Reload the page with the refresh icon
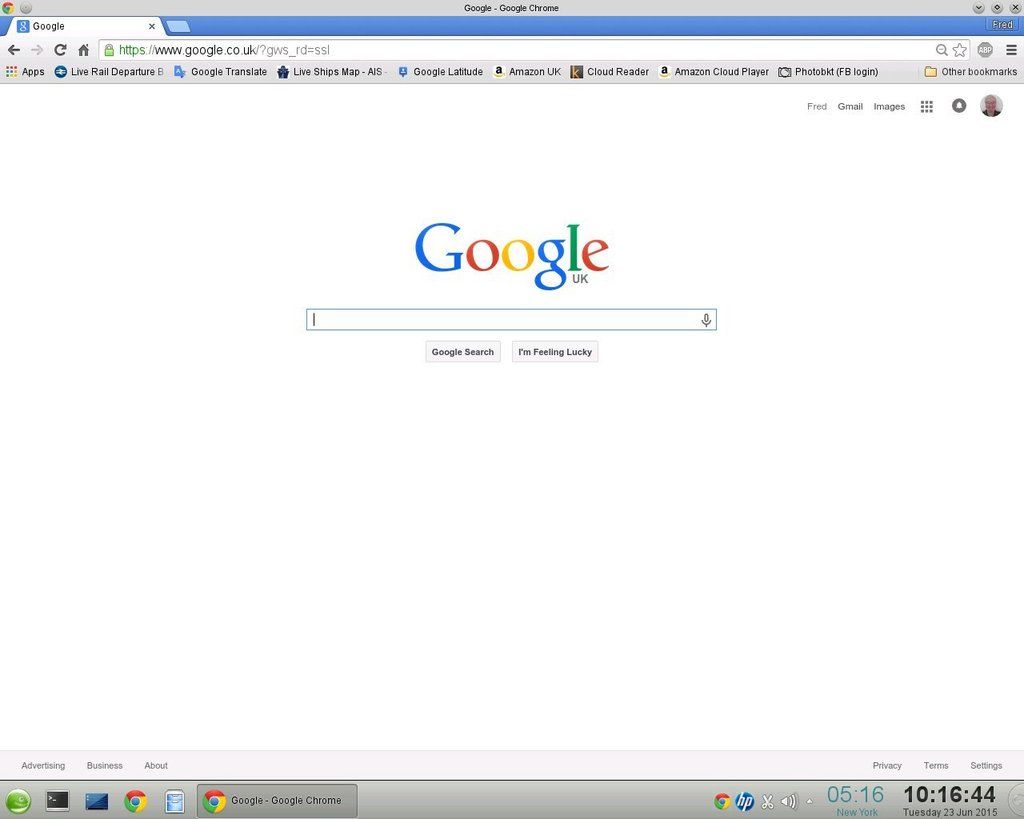 (60, 50)
